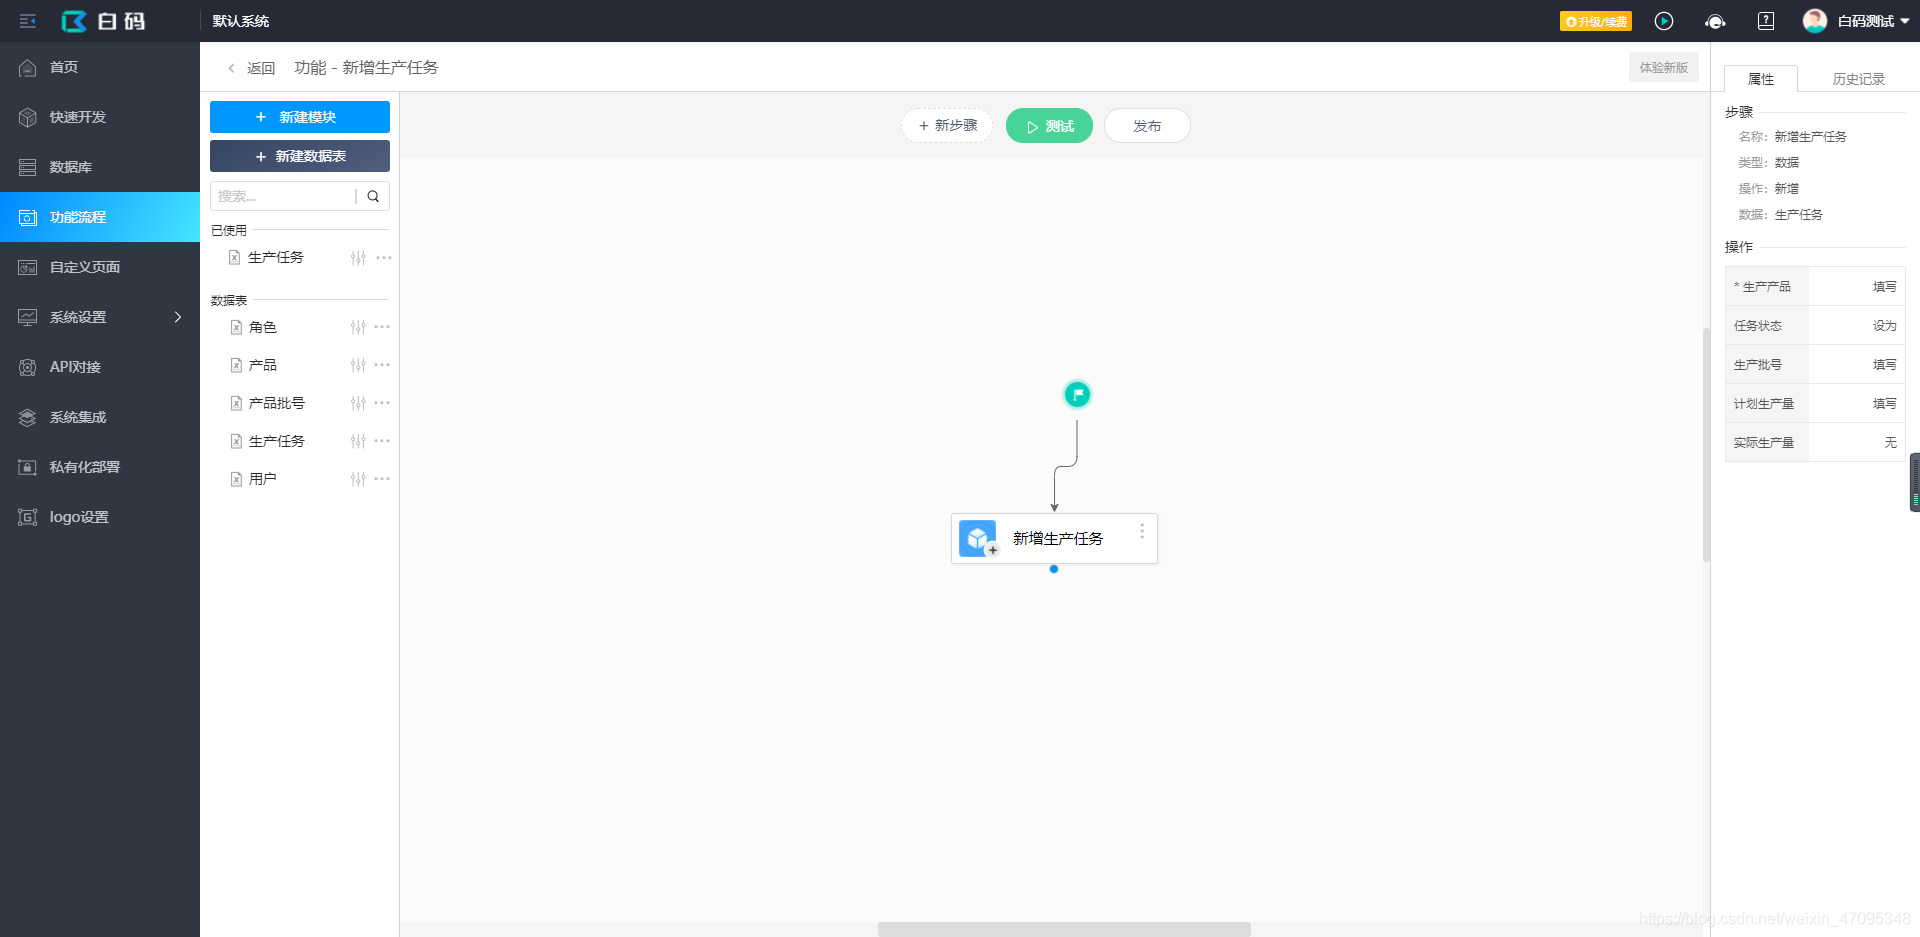Click the blue connector dot below the node
Image resolution: width=1920 pixels, height=937 pixels.
click(1054, 569)
